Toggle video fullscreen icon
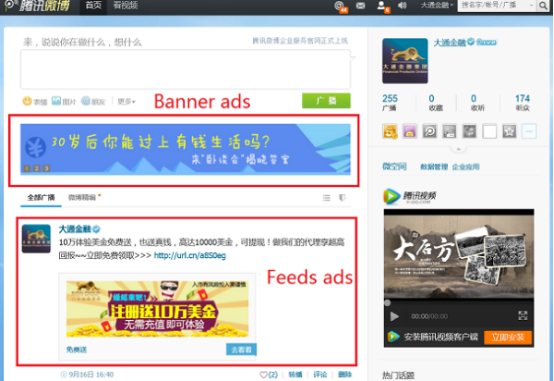Image resolution: width=554 pixels, height=381 pixels. click(523, 316)
